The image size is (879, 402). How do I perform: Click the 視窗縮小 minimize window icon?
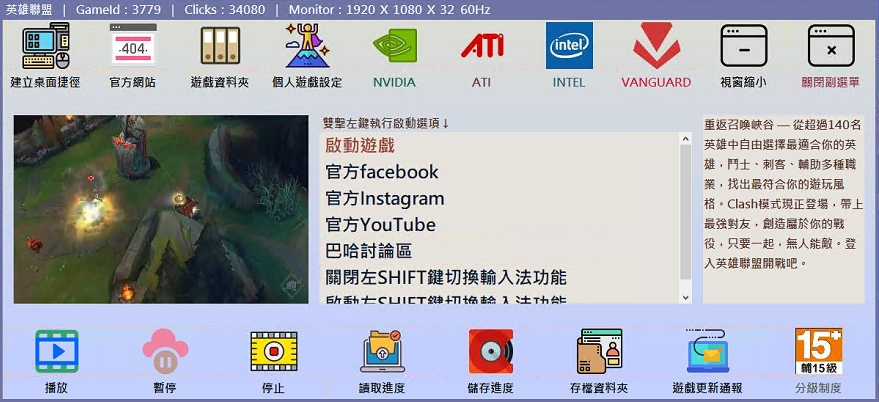click(x=743, y=46)
